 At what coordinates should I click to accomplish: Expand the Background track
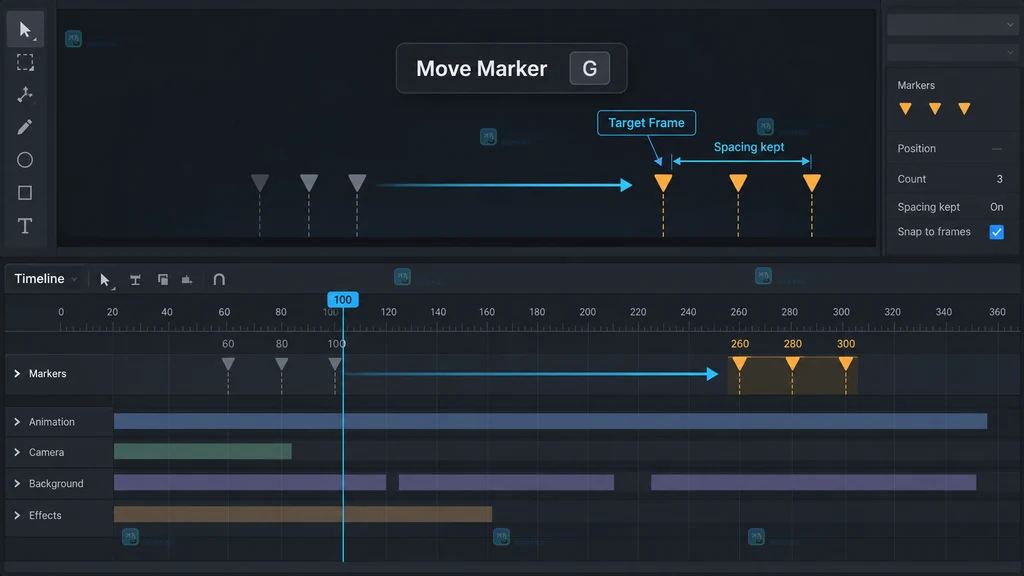coord(17,483)
